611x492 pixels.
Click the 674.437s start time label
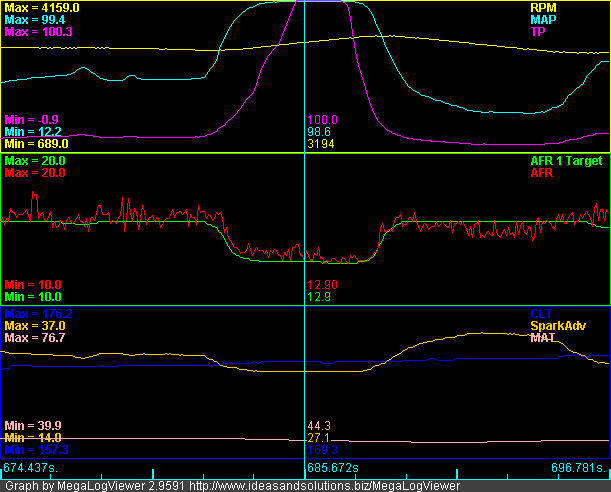pyautogui.click(x=30, y=467)
